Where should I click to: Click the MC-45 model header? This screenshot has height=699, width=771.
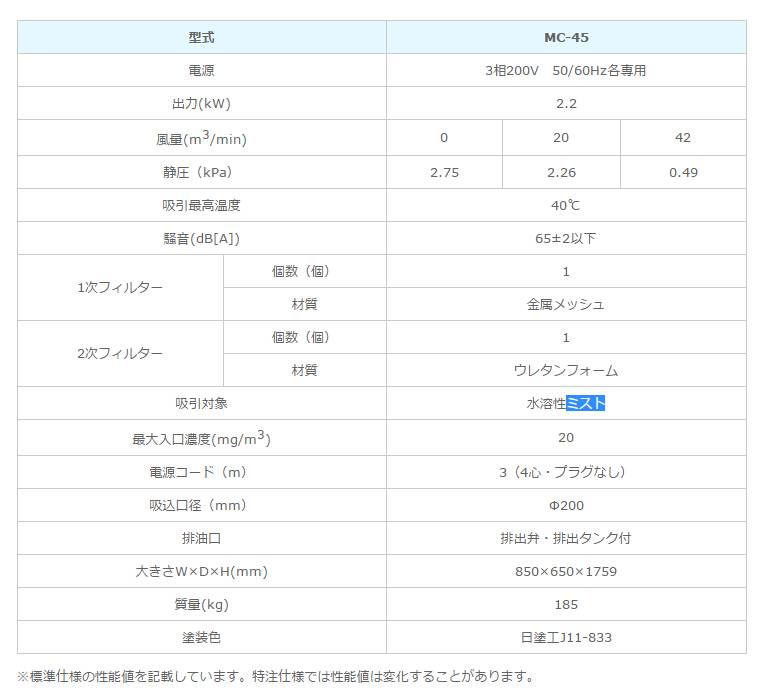566,38
